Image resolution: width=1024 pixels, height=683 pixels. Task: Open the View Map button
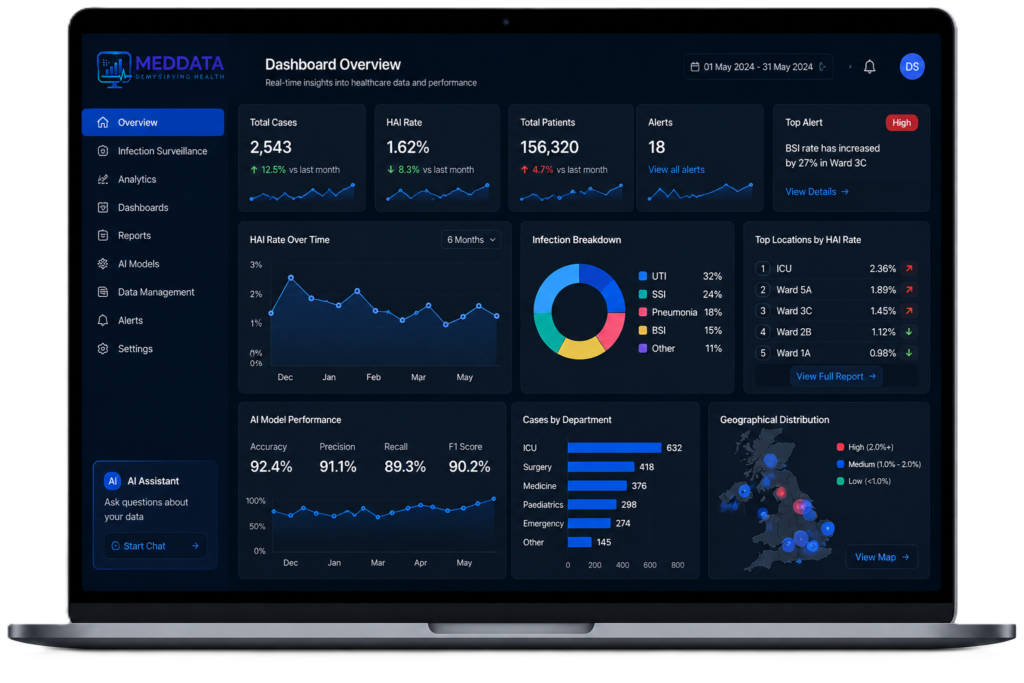[882, 557]
